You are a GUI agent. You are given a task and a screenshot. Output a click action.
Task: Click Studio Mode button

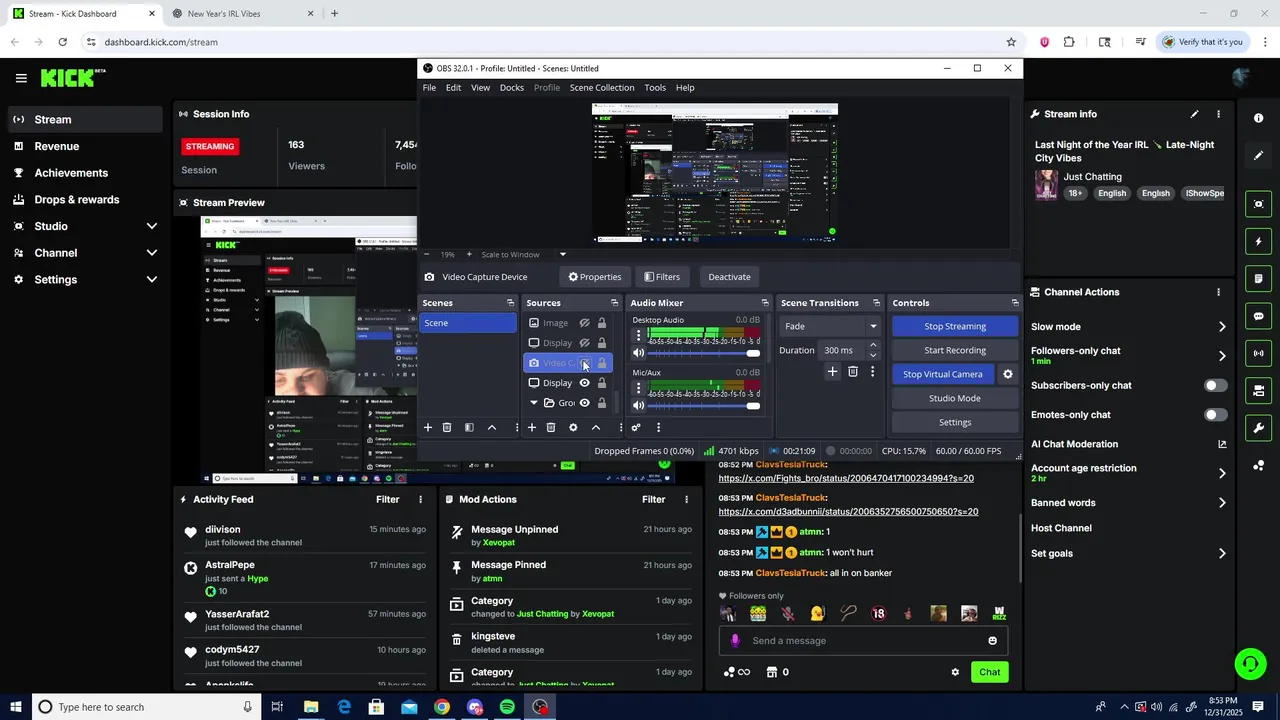point(955,398)
